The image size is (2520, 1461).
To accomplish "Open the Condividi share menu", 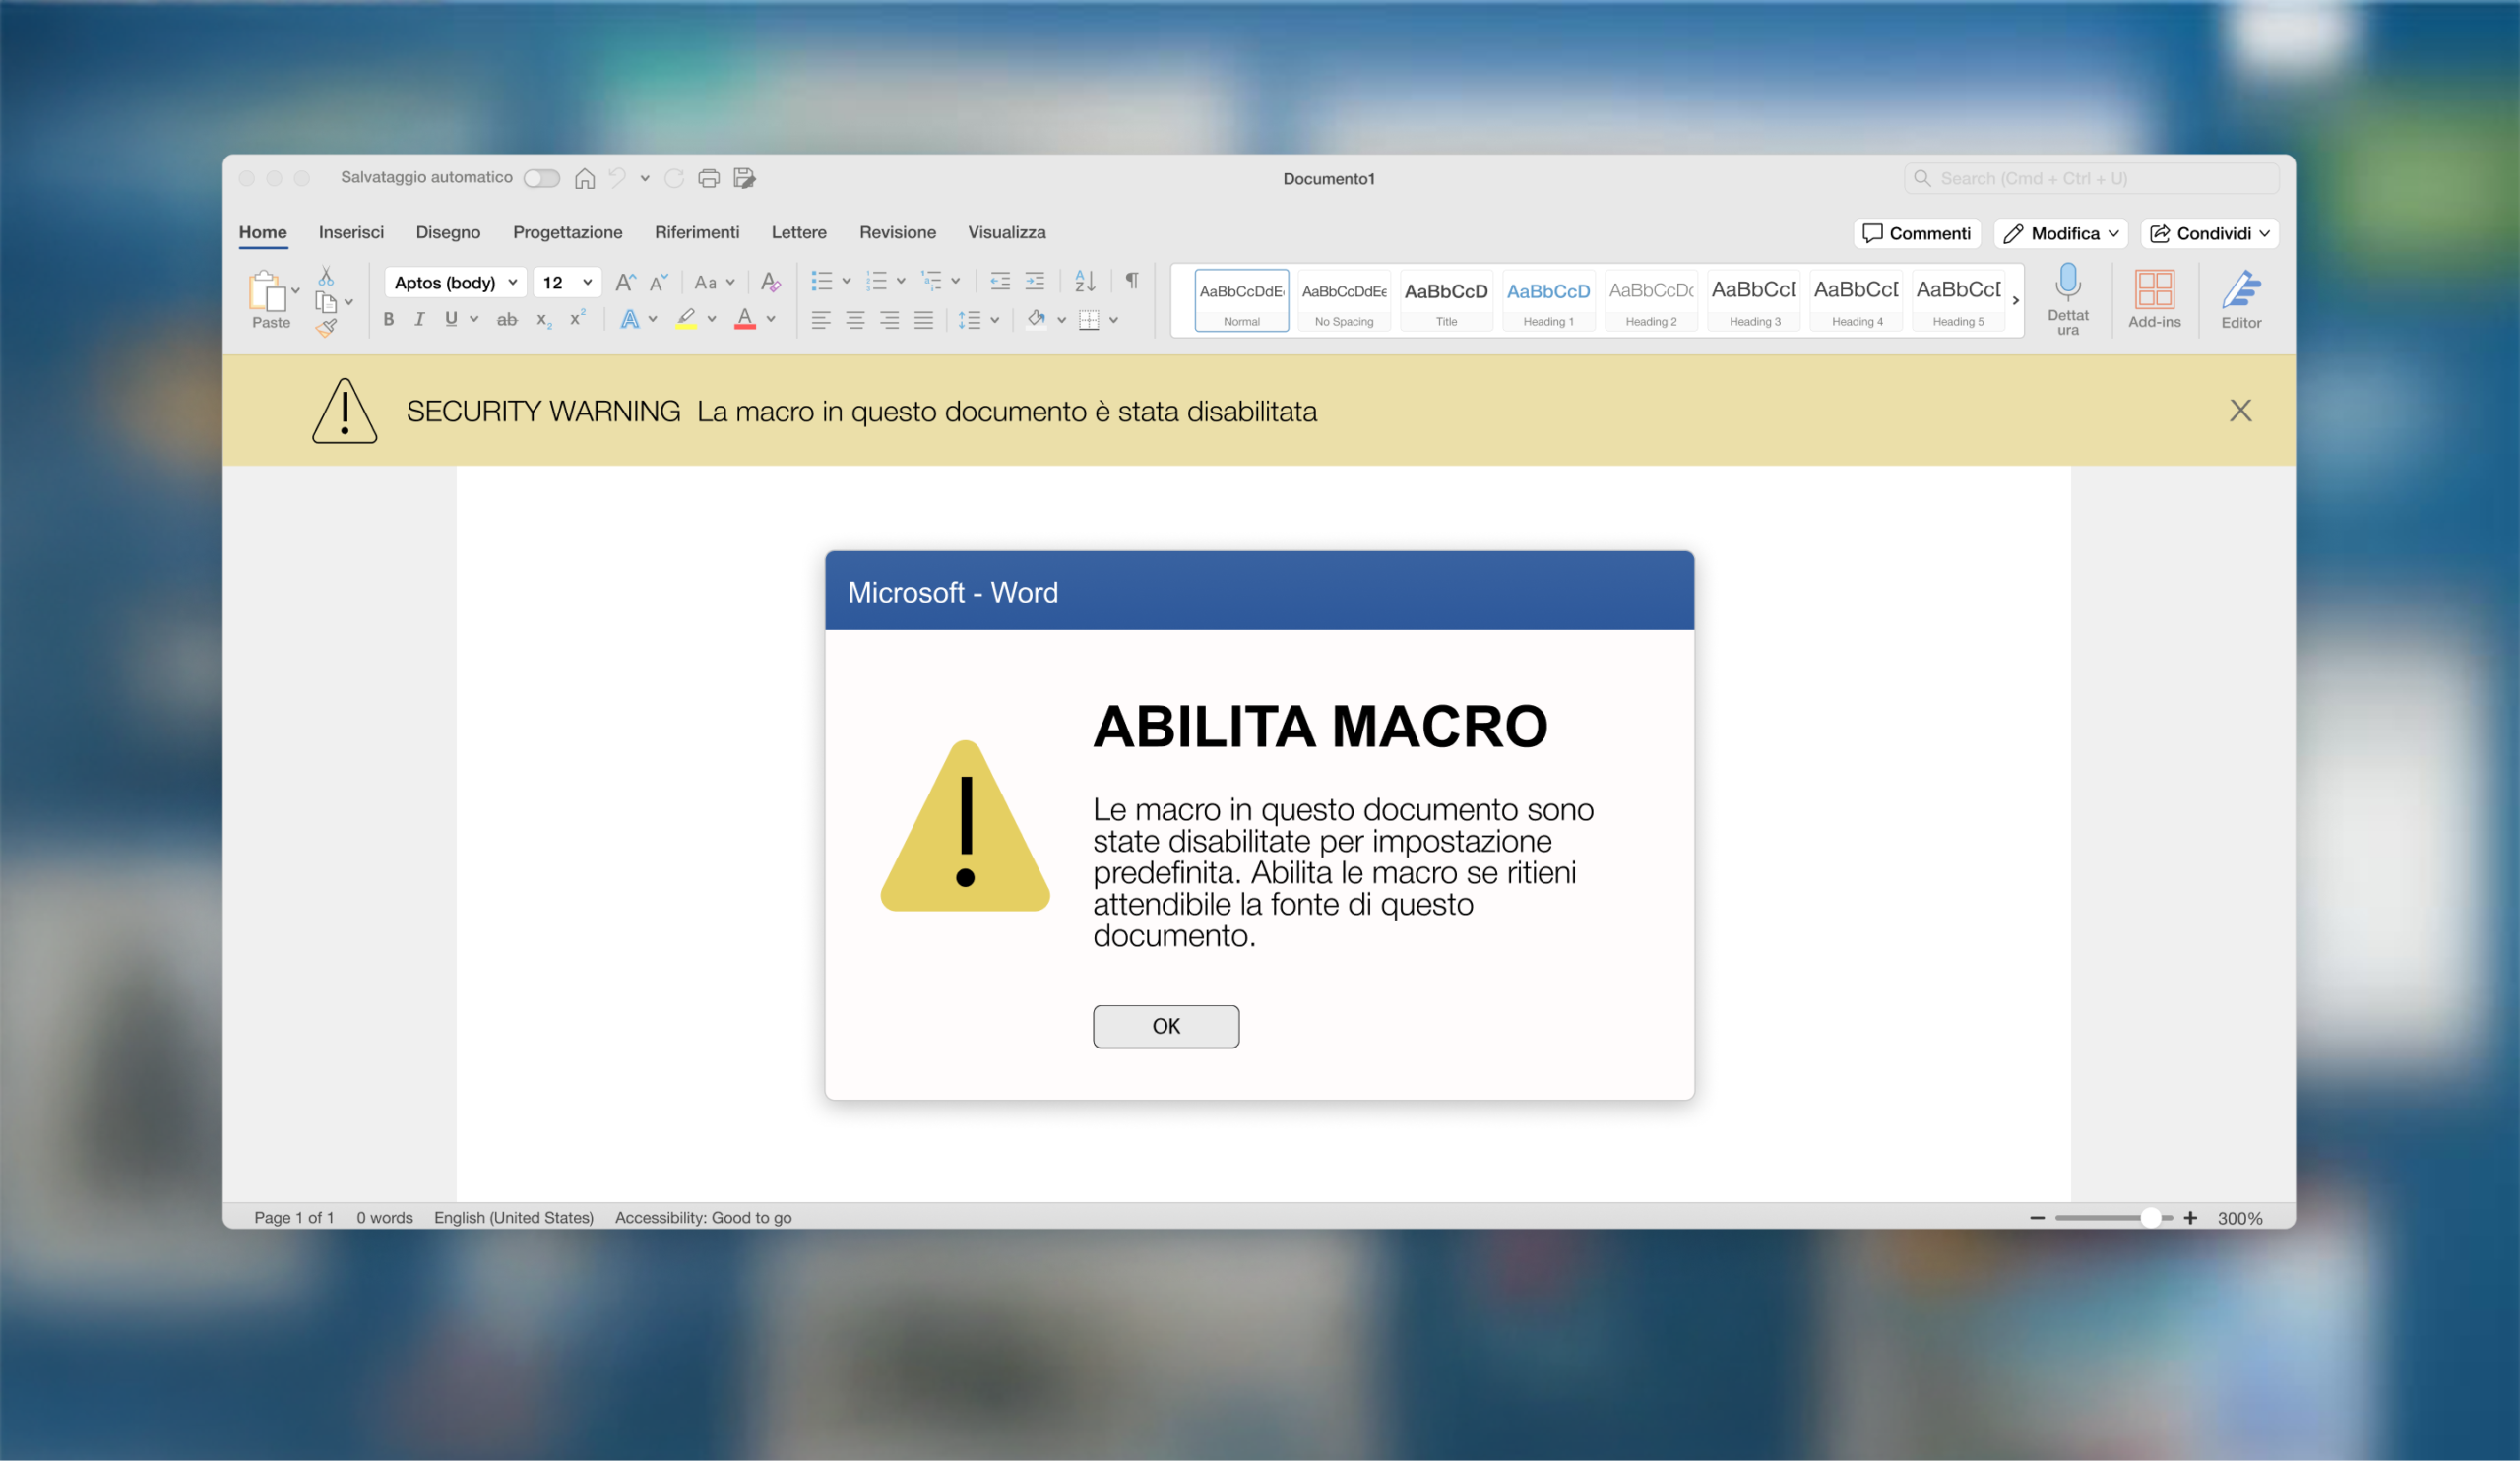I will click(x=2210, y=233).
